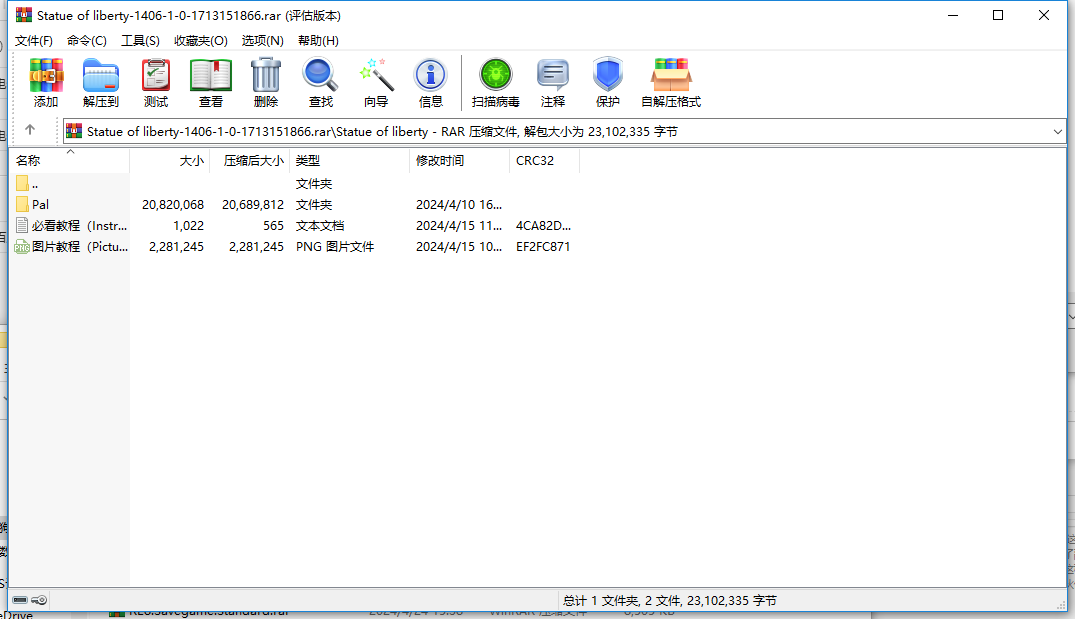Image resolution: width=1075 pixels, height=619 pixels.
Task: Click the CRC32 value EF2FC871
Action: (543, 247)
